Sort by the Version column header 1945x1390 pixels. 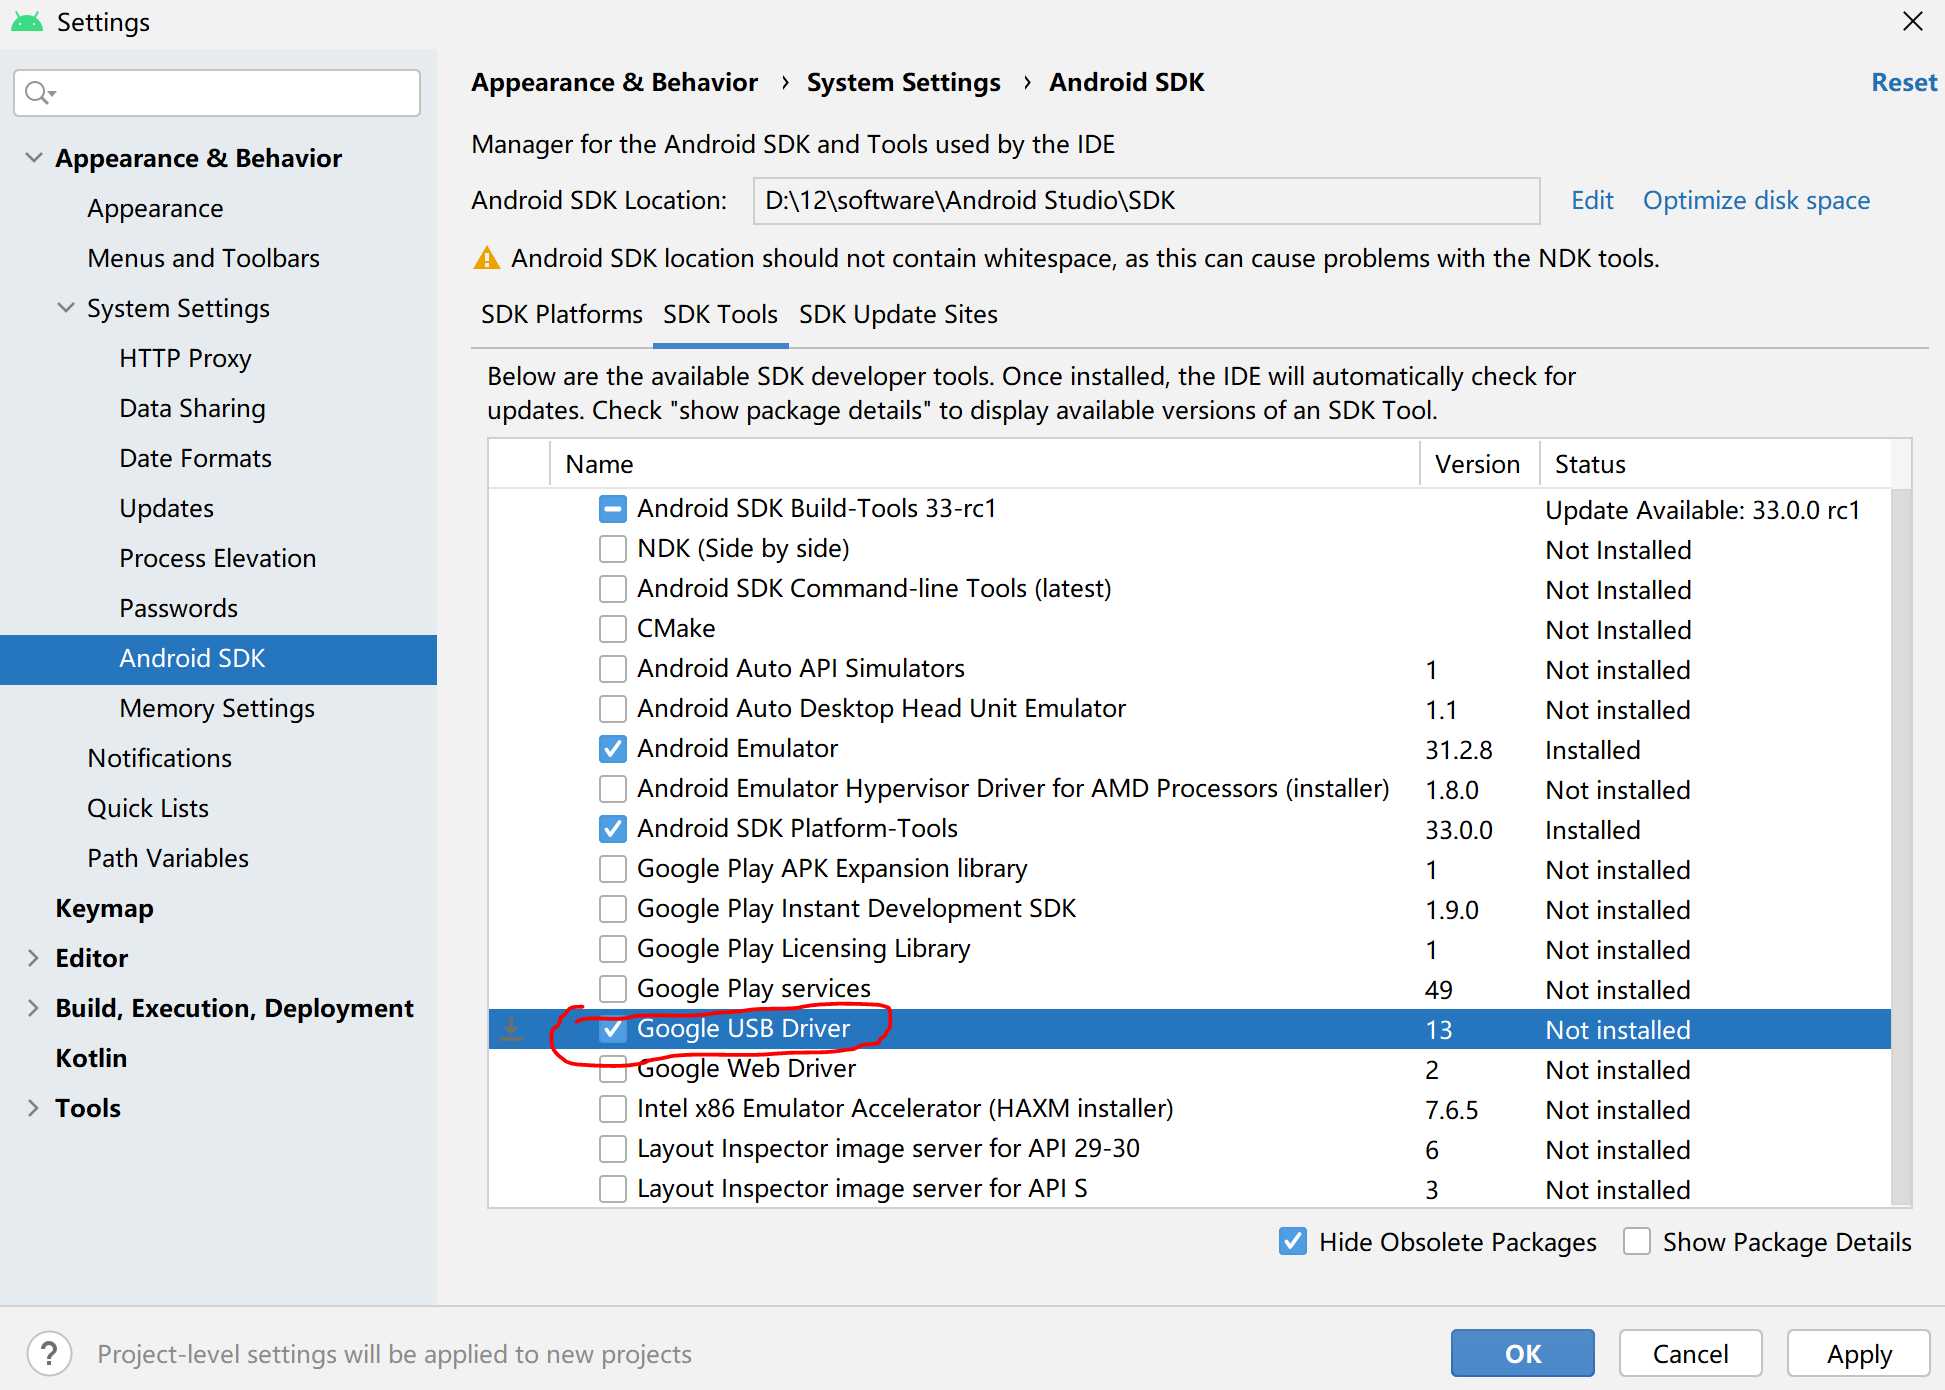pyautogui.click(x=1479, y=464)
